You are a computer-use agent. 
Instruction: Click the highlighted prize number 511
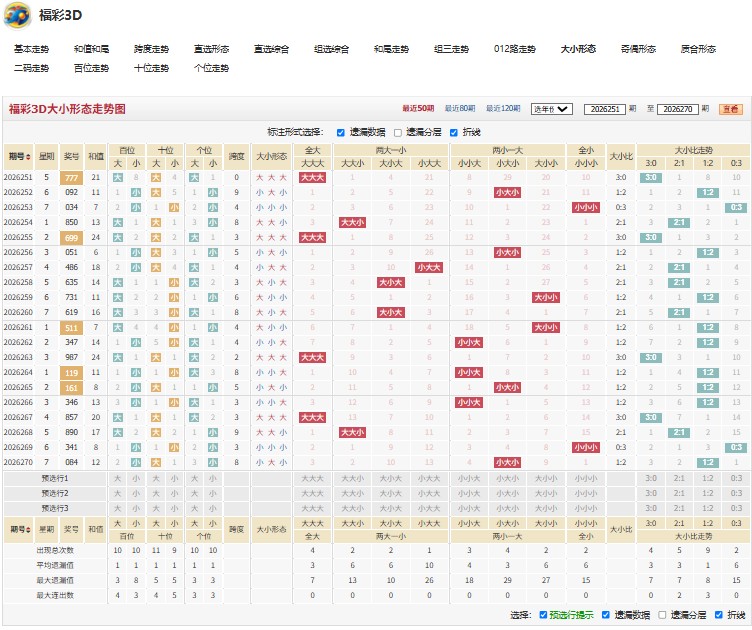[x=71, y=328]
